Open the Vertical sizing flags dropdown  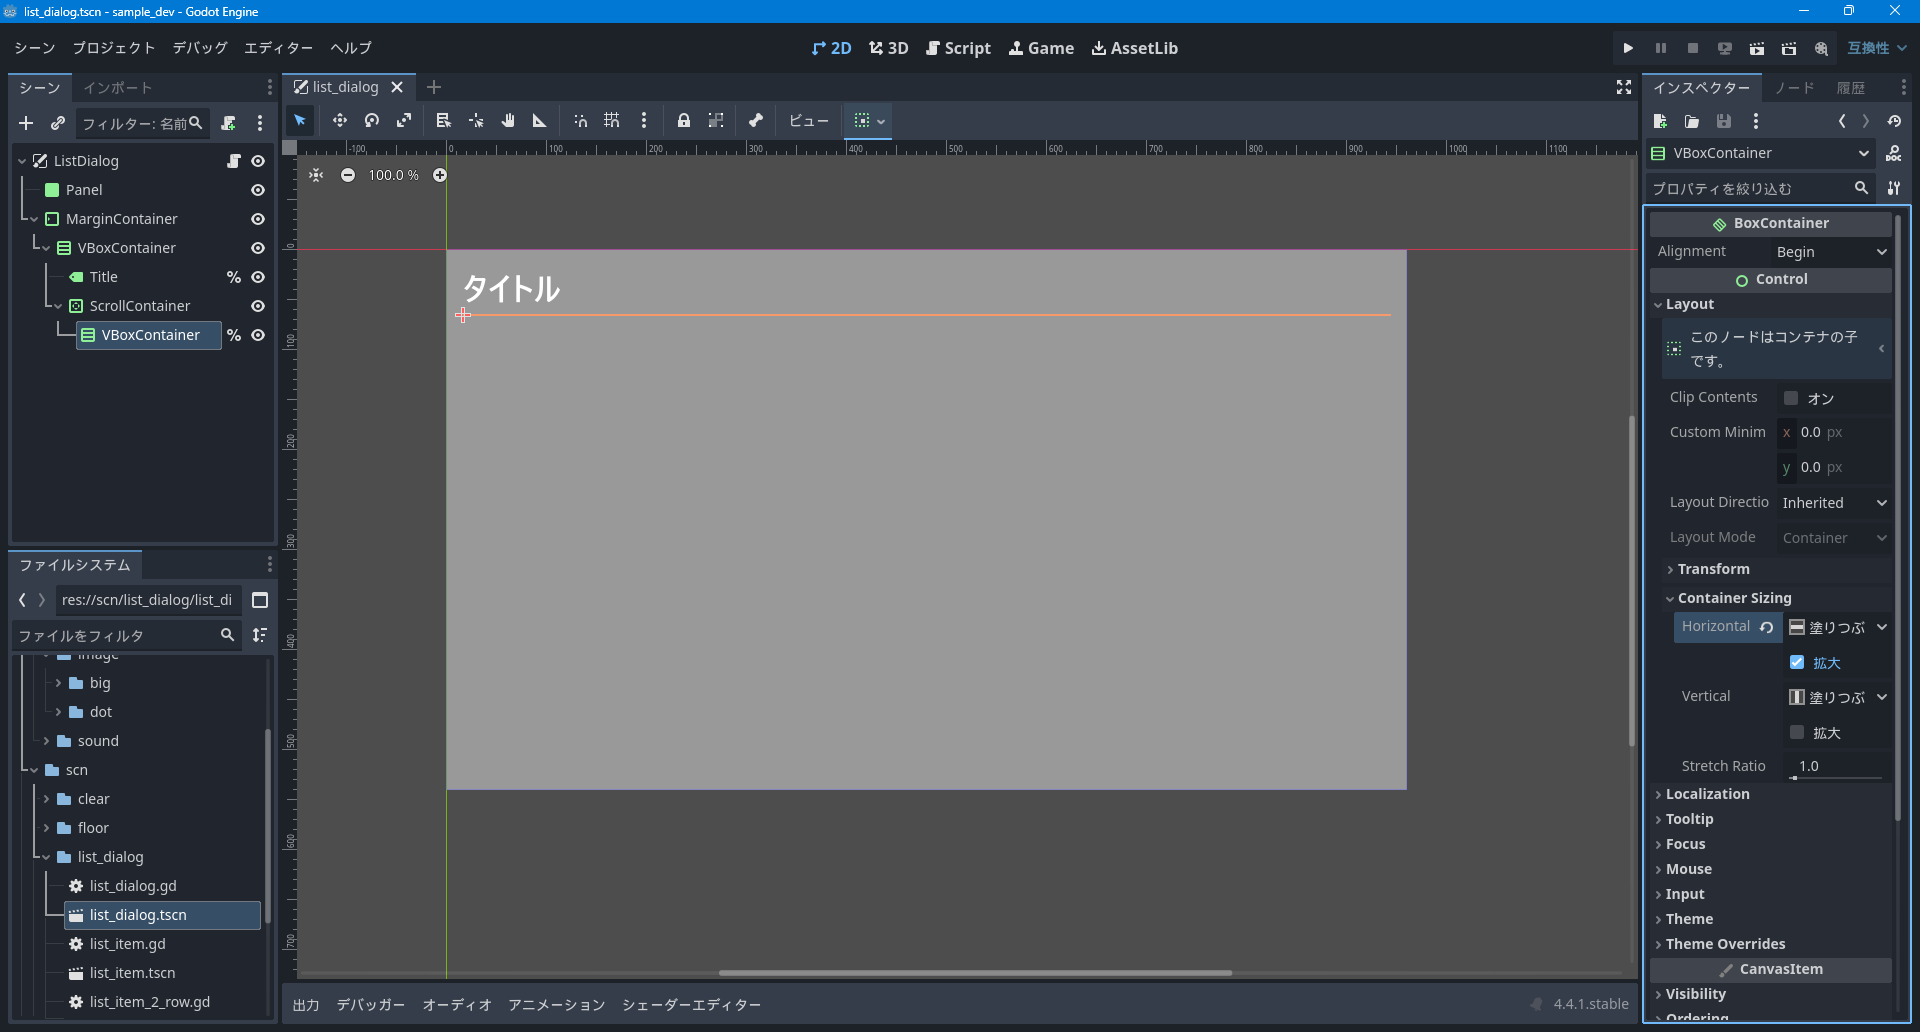[x=1838, y=697]
